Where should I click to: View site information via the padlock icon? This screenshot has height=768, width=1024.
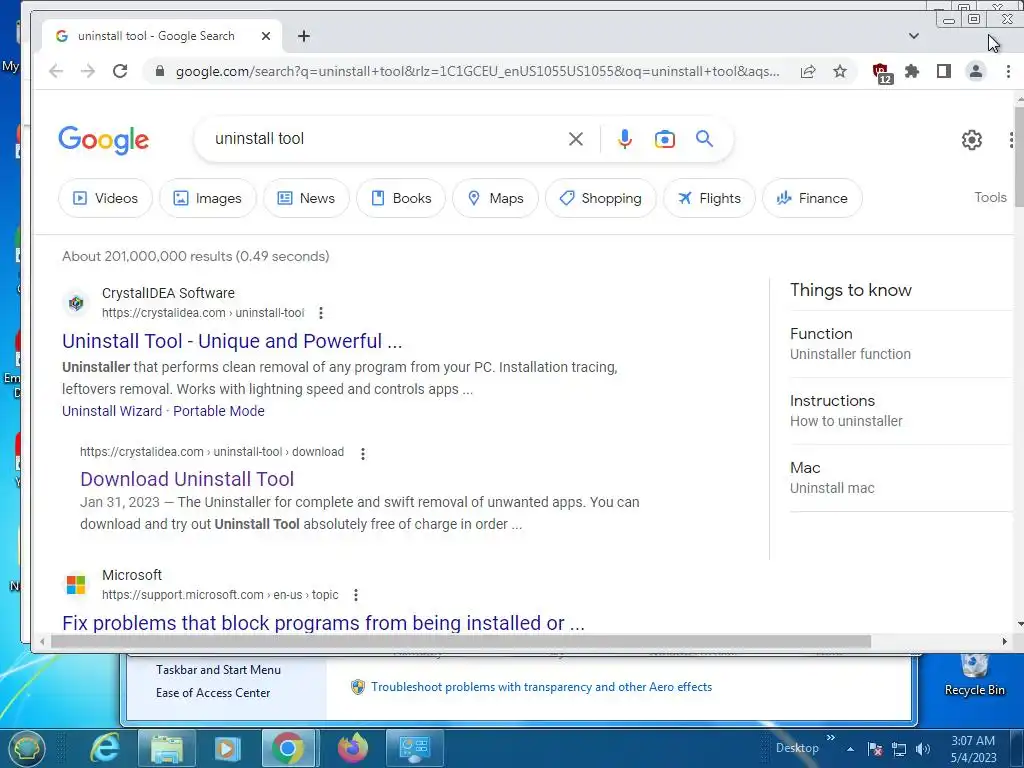coord(159,71)
